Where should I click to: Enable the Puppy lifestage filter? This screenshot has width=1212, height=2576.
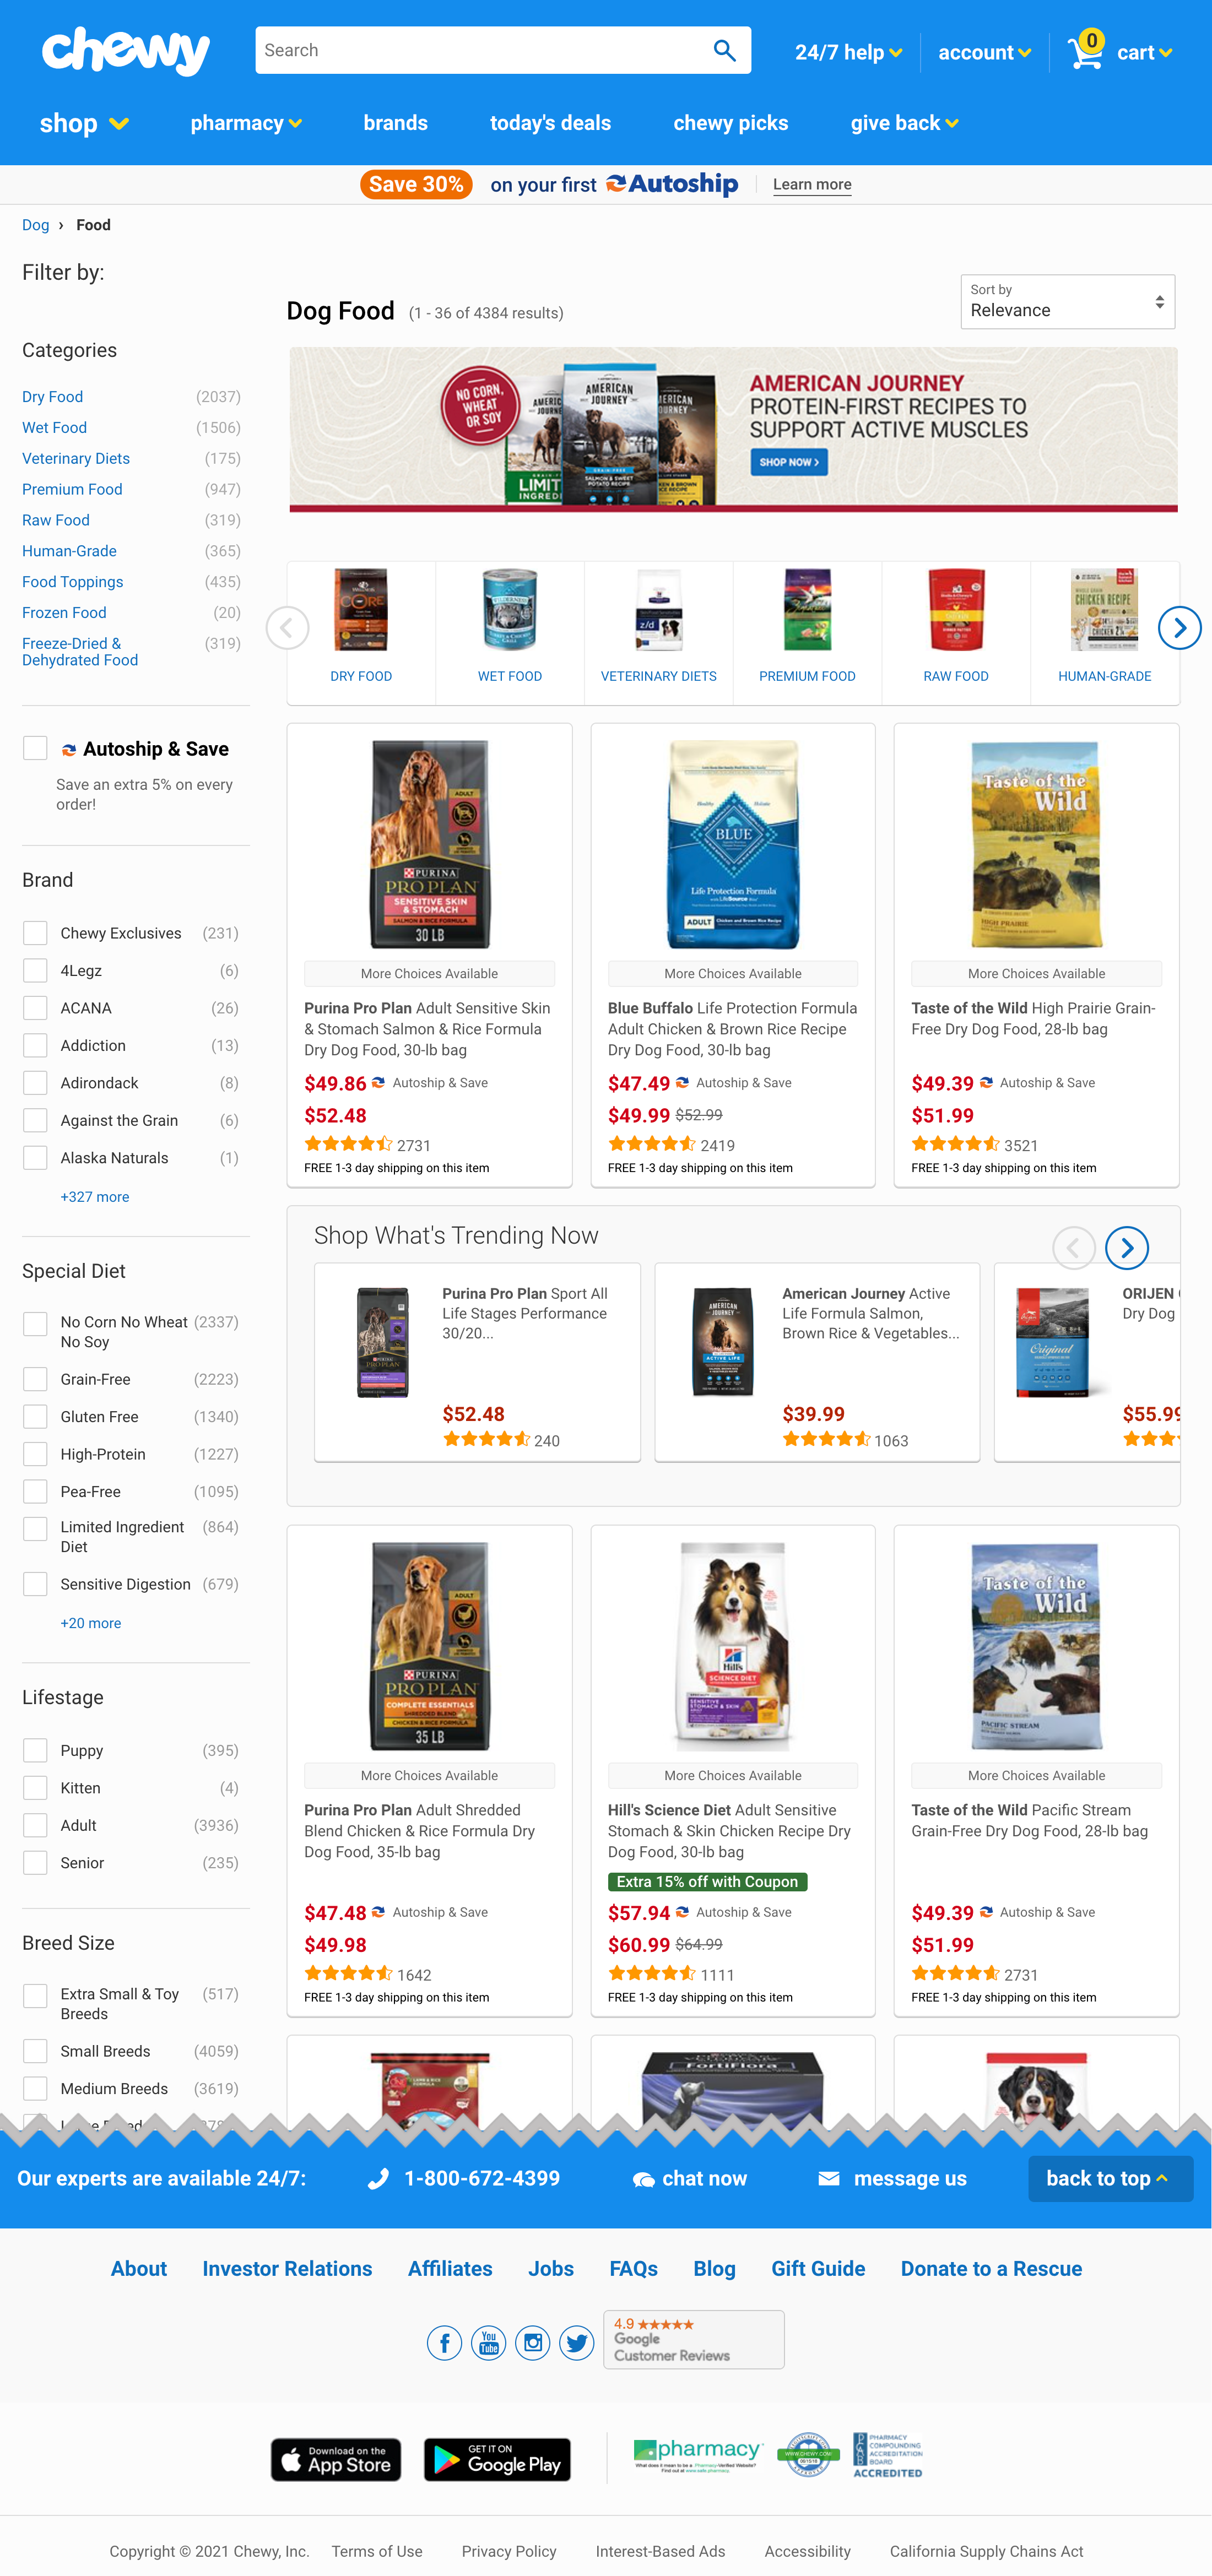click(35, 1750)
